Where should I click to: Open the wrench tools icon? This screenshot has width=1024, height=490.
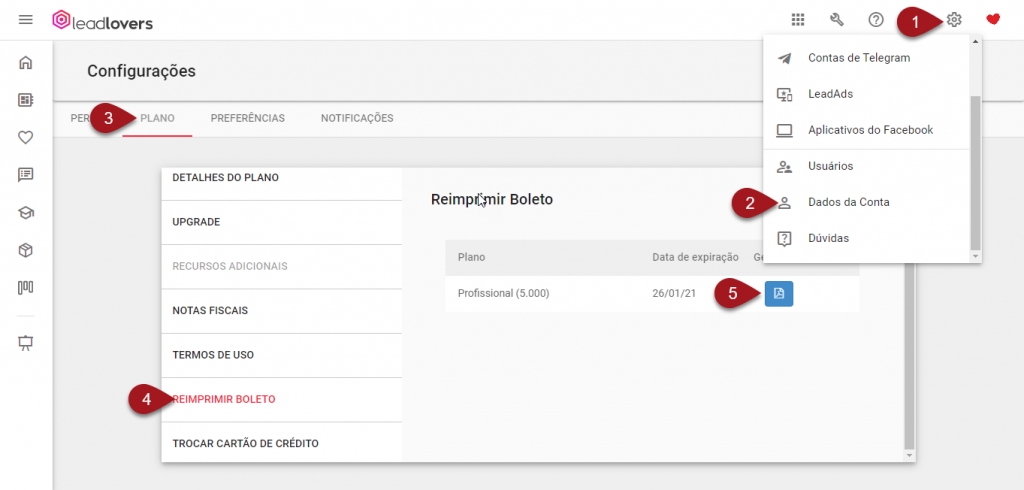click(x=837, y=20)
